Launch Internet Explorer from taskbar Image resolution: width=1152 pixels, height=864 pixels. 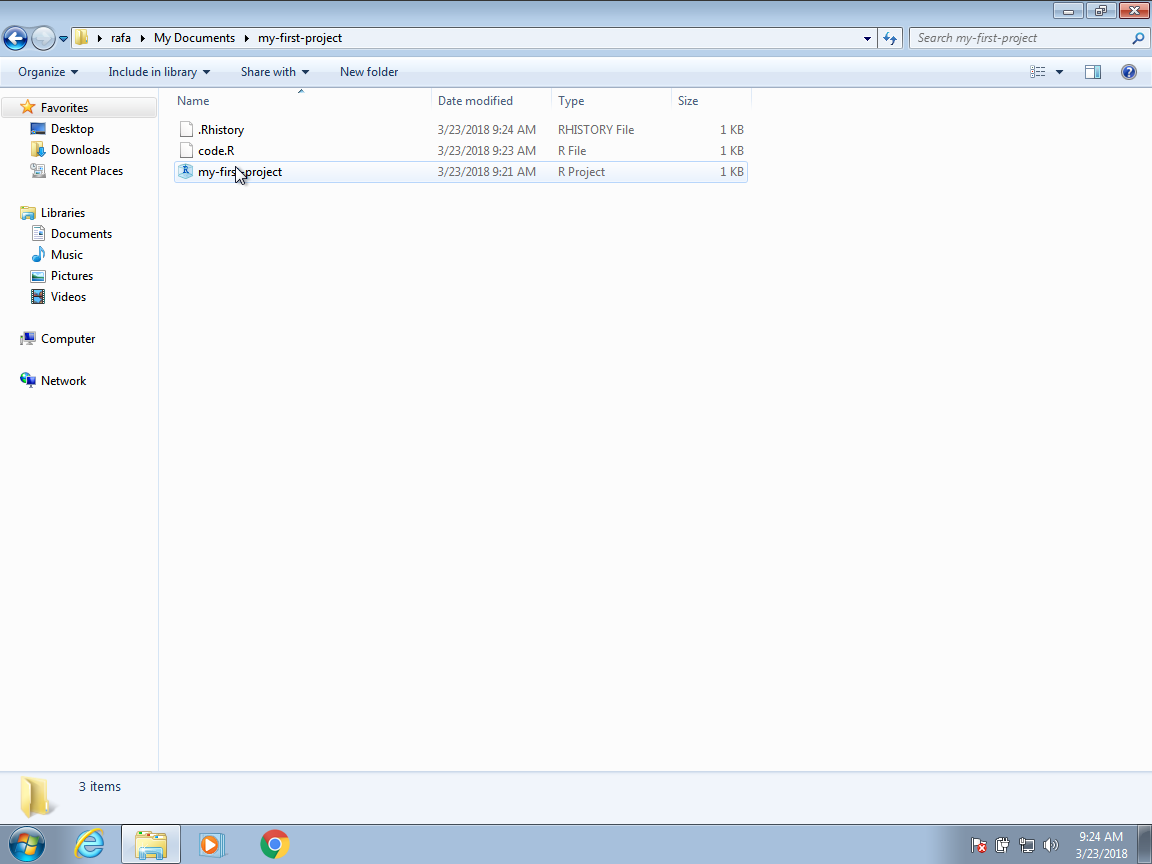[90, 845]
